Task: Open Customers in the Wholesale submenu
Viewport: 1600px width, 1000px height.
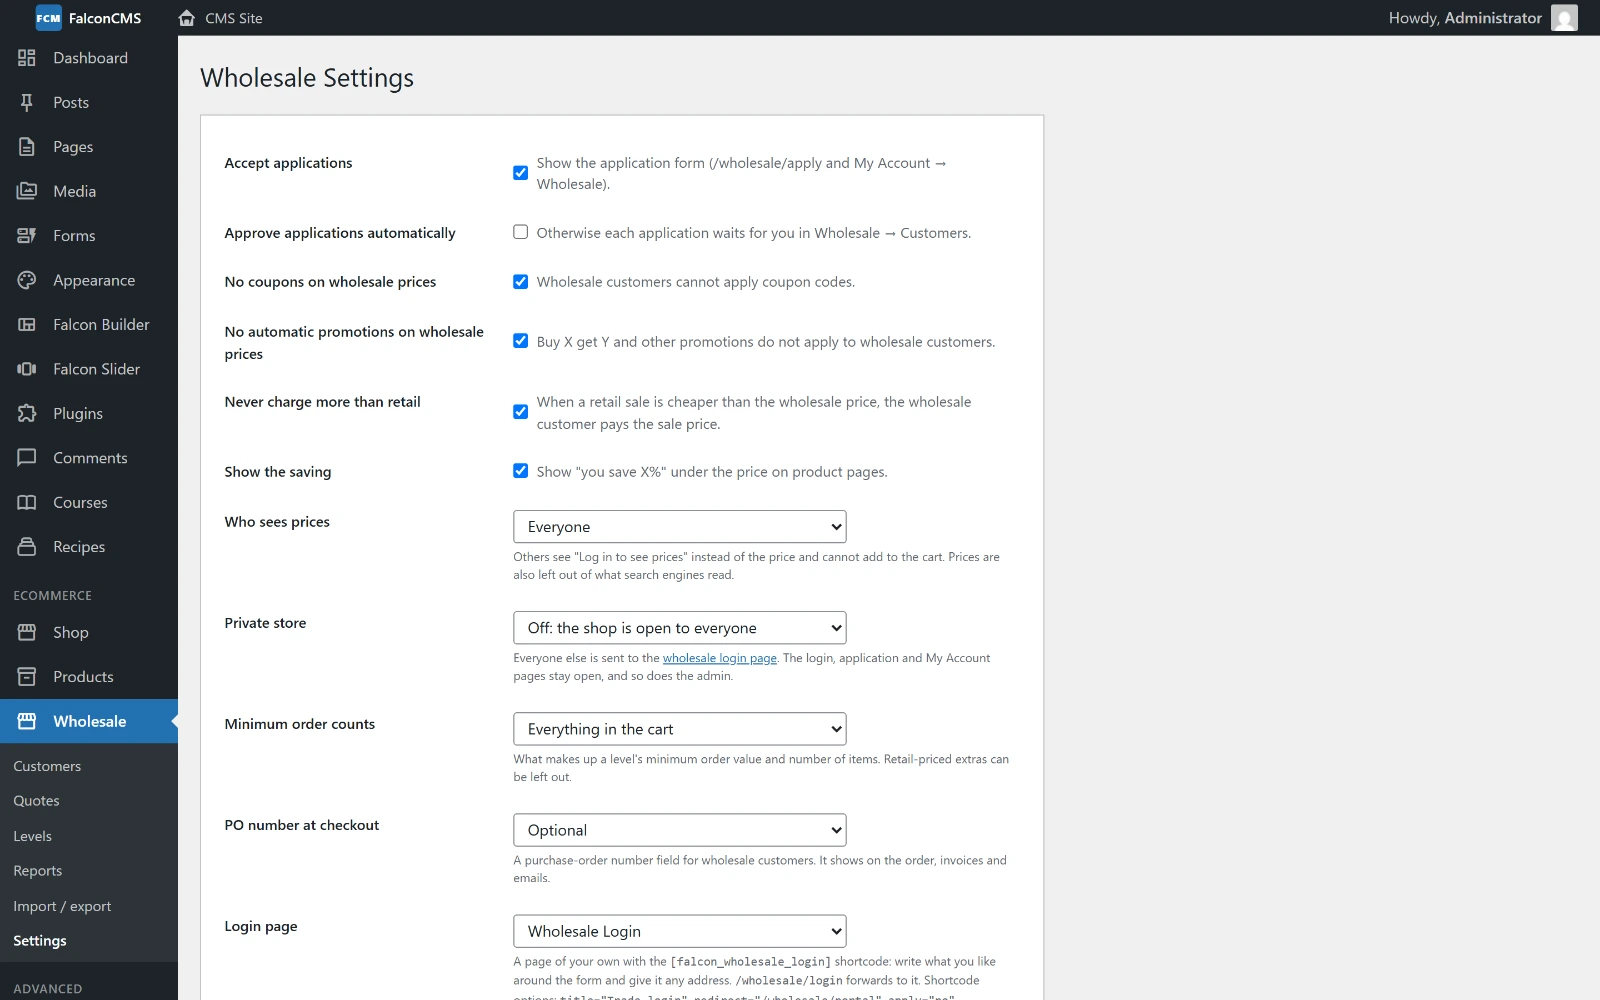Action: (47, 766)
